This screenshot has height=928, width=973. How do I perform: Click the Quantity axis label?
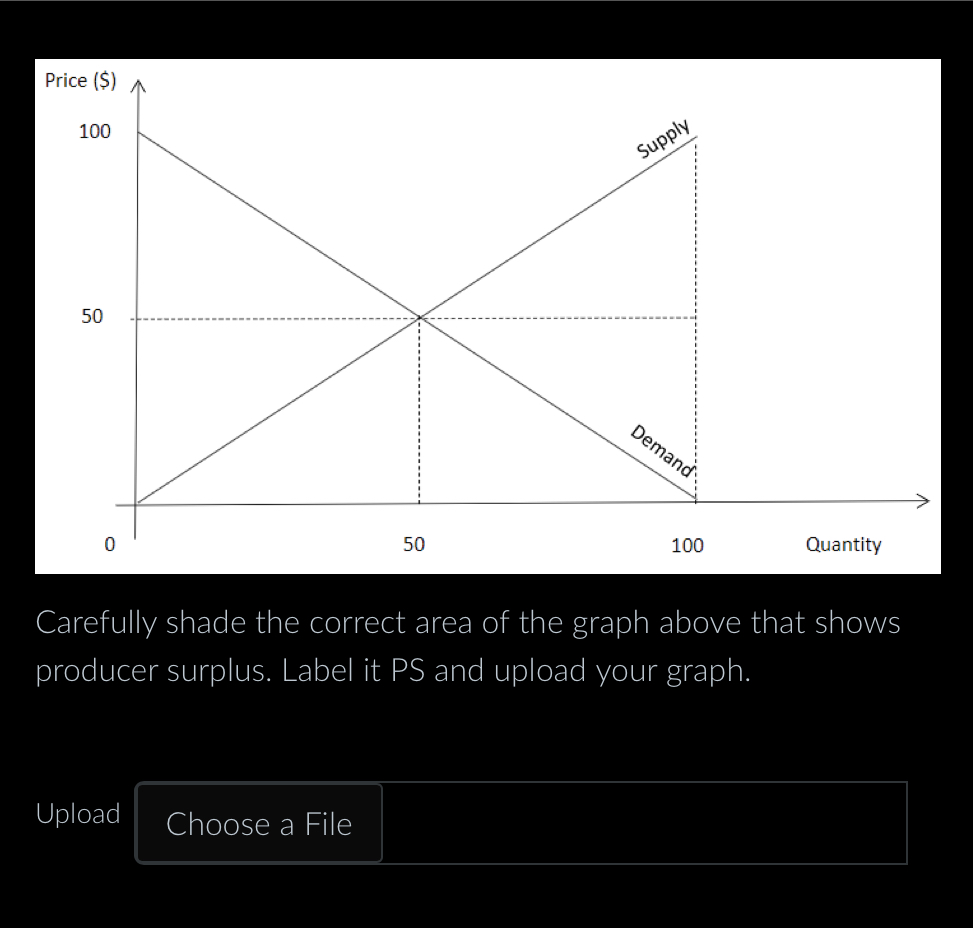point(843,544)
